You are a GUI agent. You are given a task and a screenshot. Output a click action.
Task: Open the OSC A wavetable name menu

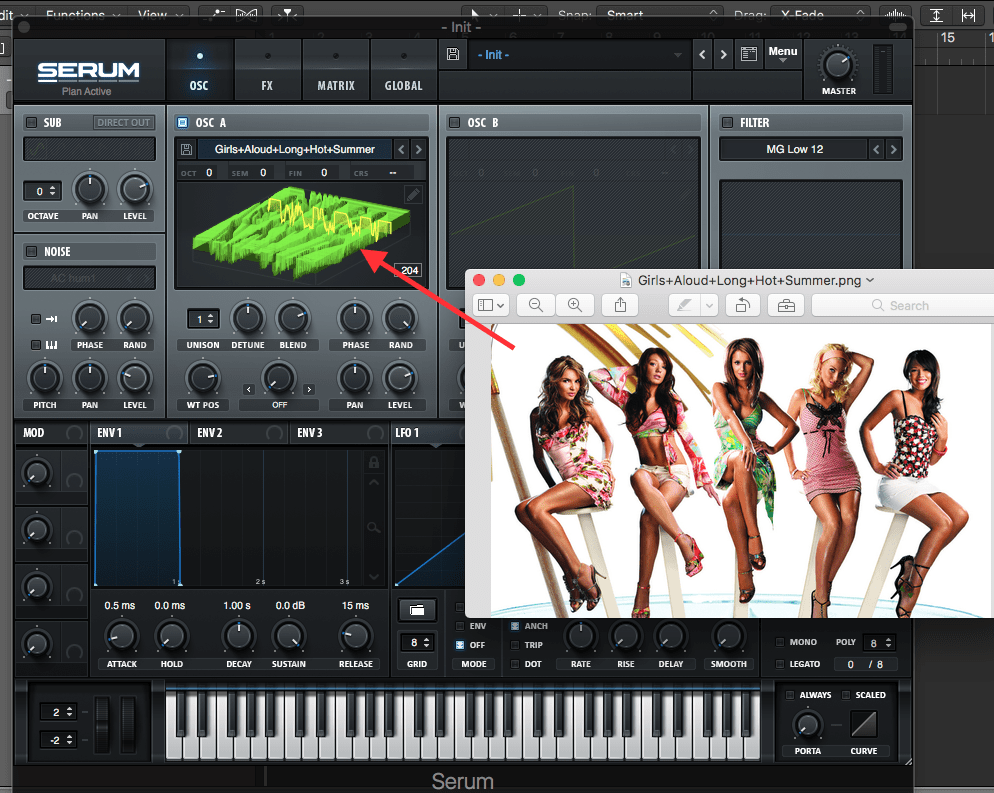click(x=294, y=150)
